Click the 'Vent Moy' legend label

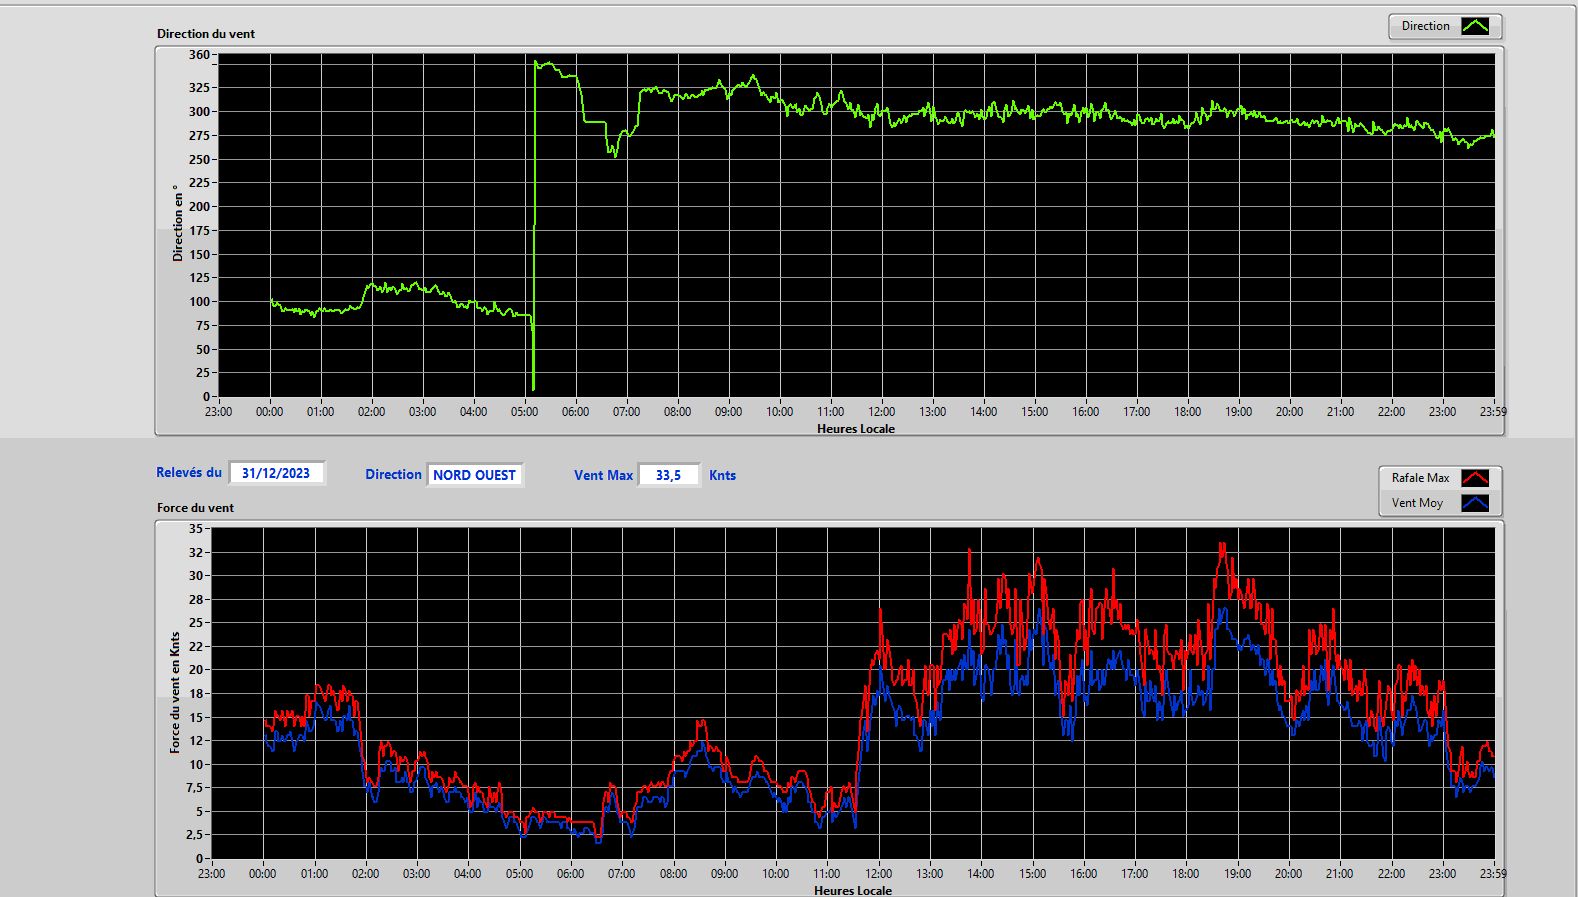coord(1417,503)
